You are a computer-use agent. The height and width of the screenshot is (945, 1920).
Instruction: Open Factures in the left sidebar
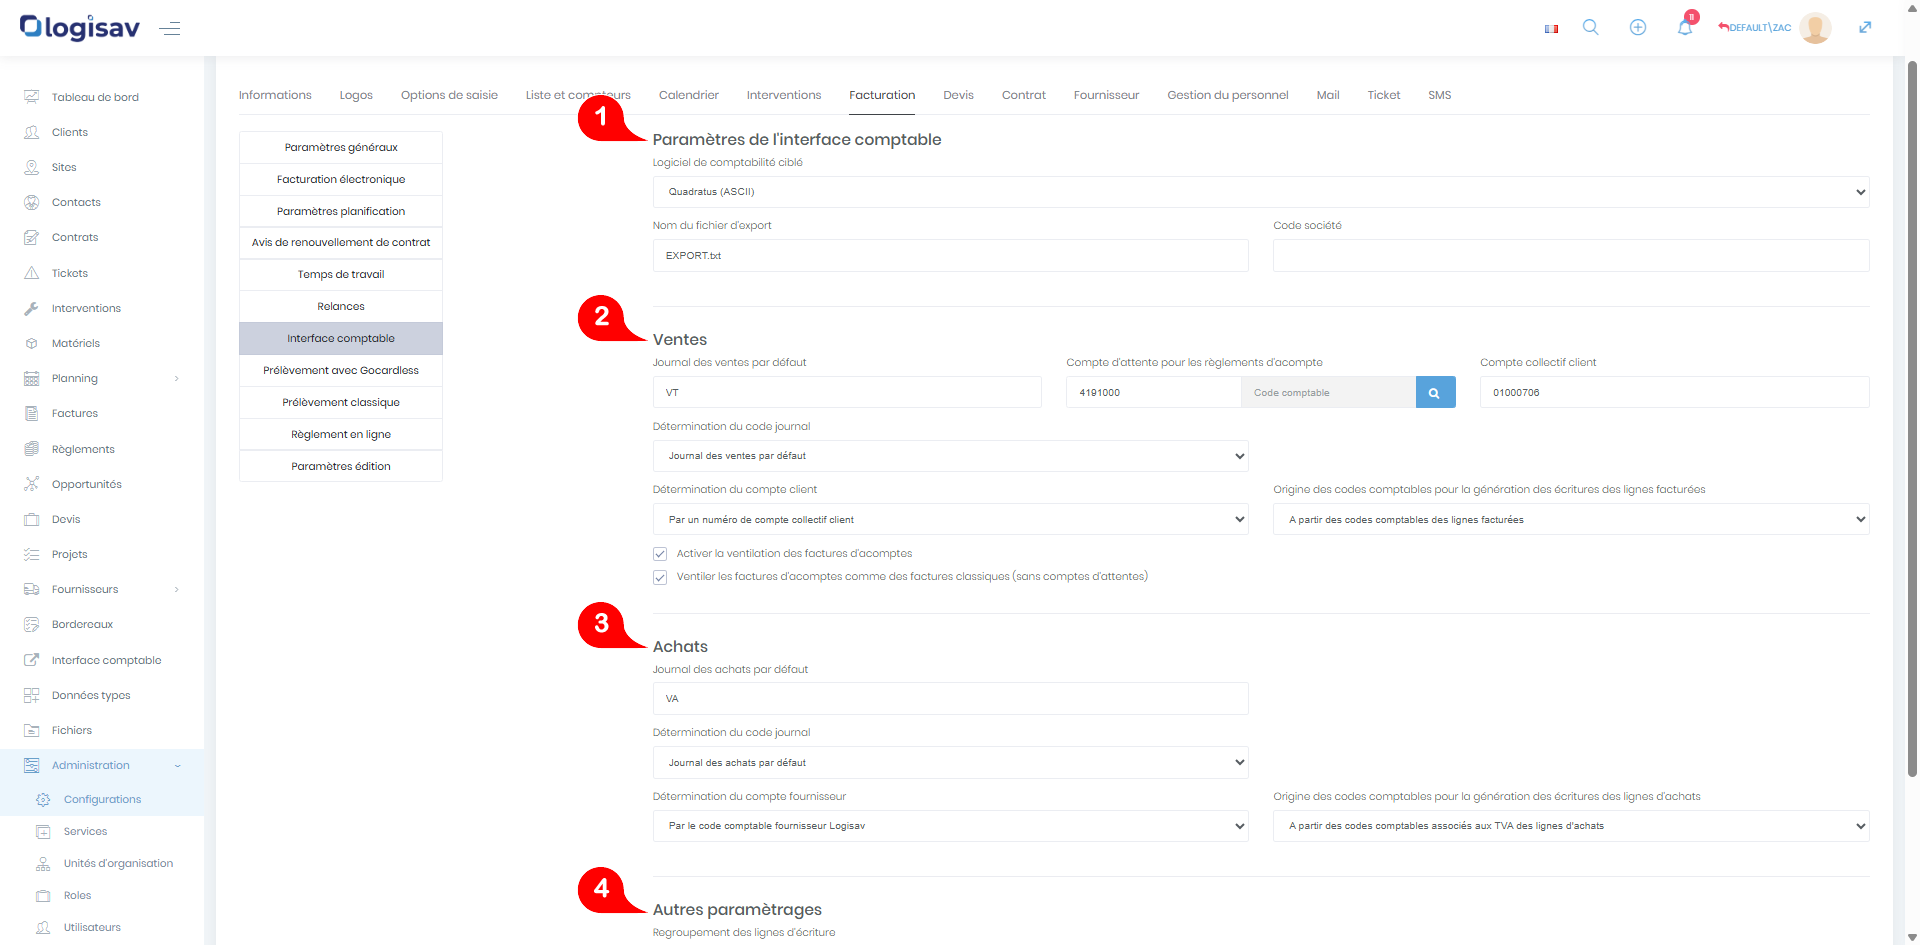pos(75,414)
